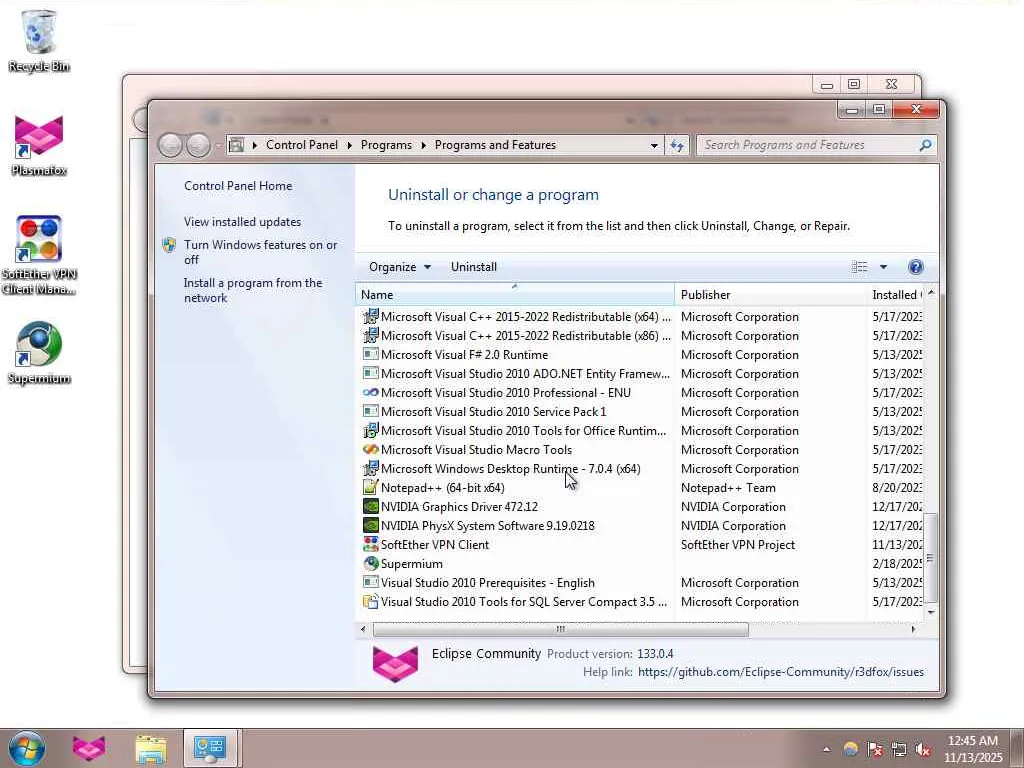
Task: Click the vertical scrollbar down arrow
Action: point(931,612)
